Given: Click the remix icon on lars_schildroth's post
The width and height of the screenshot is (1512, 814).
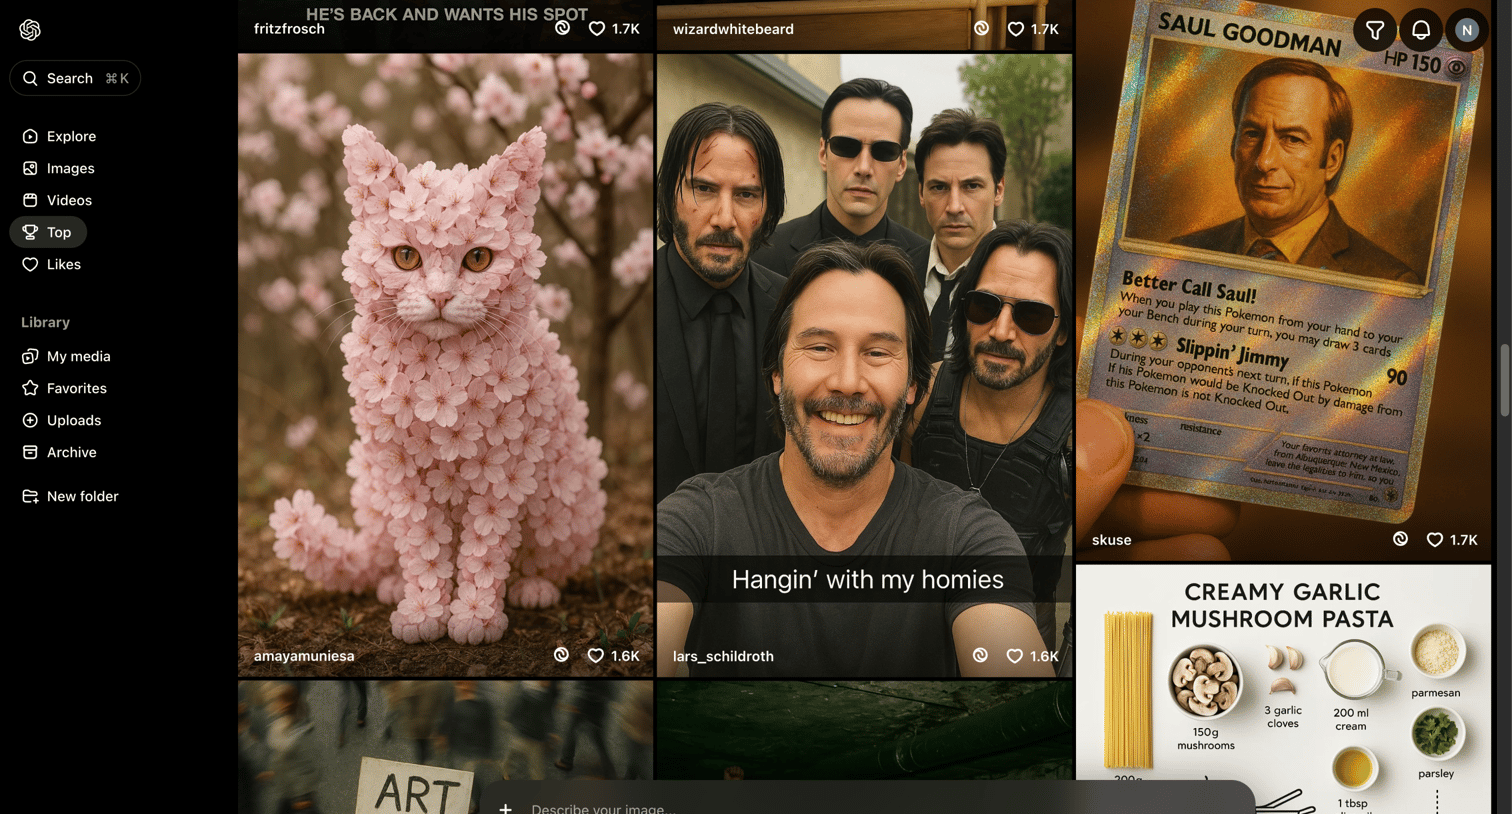Looking at the screenshot, I should [x=981, y=655].
